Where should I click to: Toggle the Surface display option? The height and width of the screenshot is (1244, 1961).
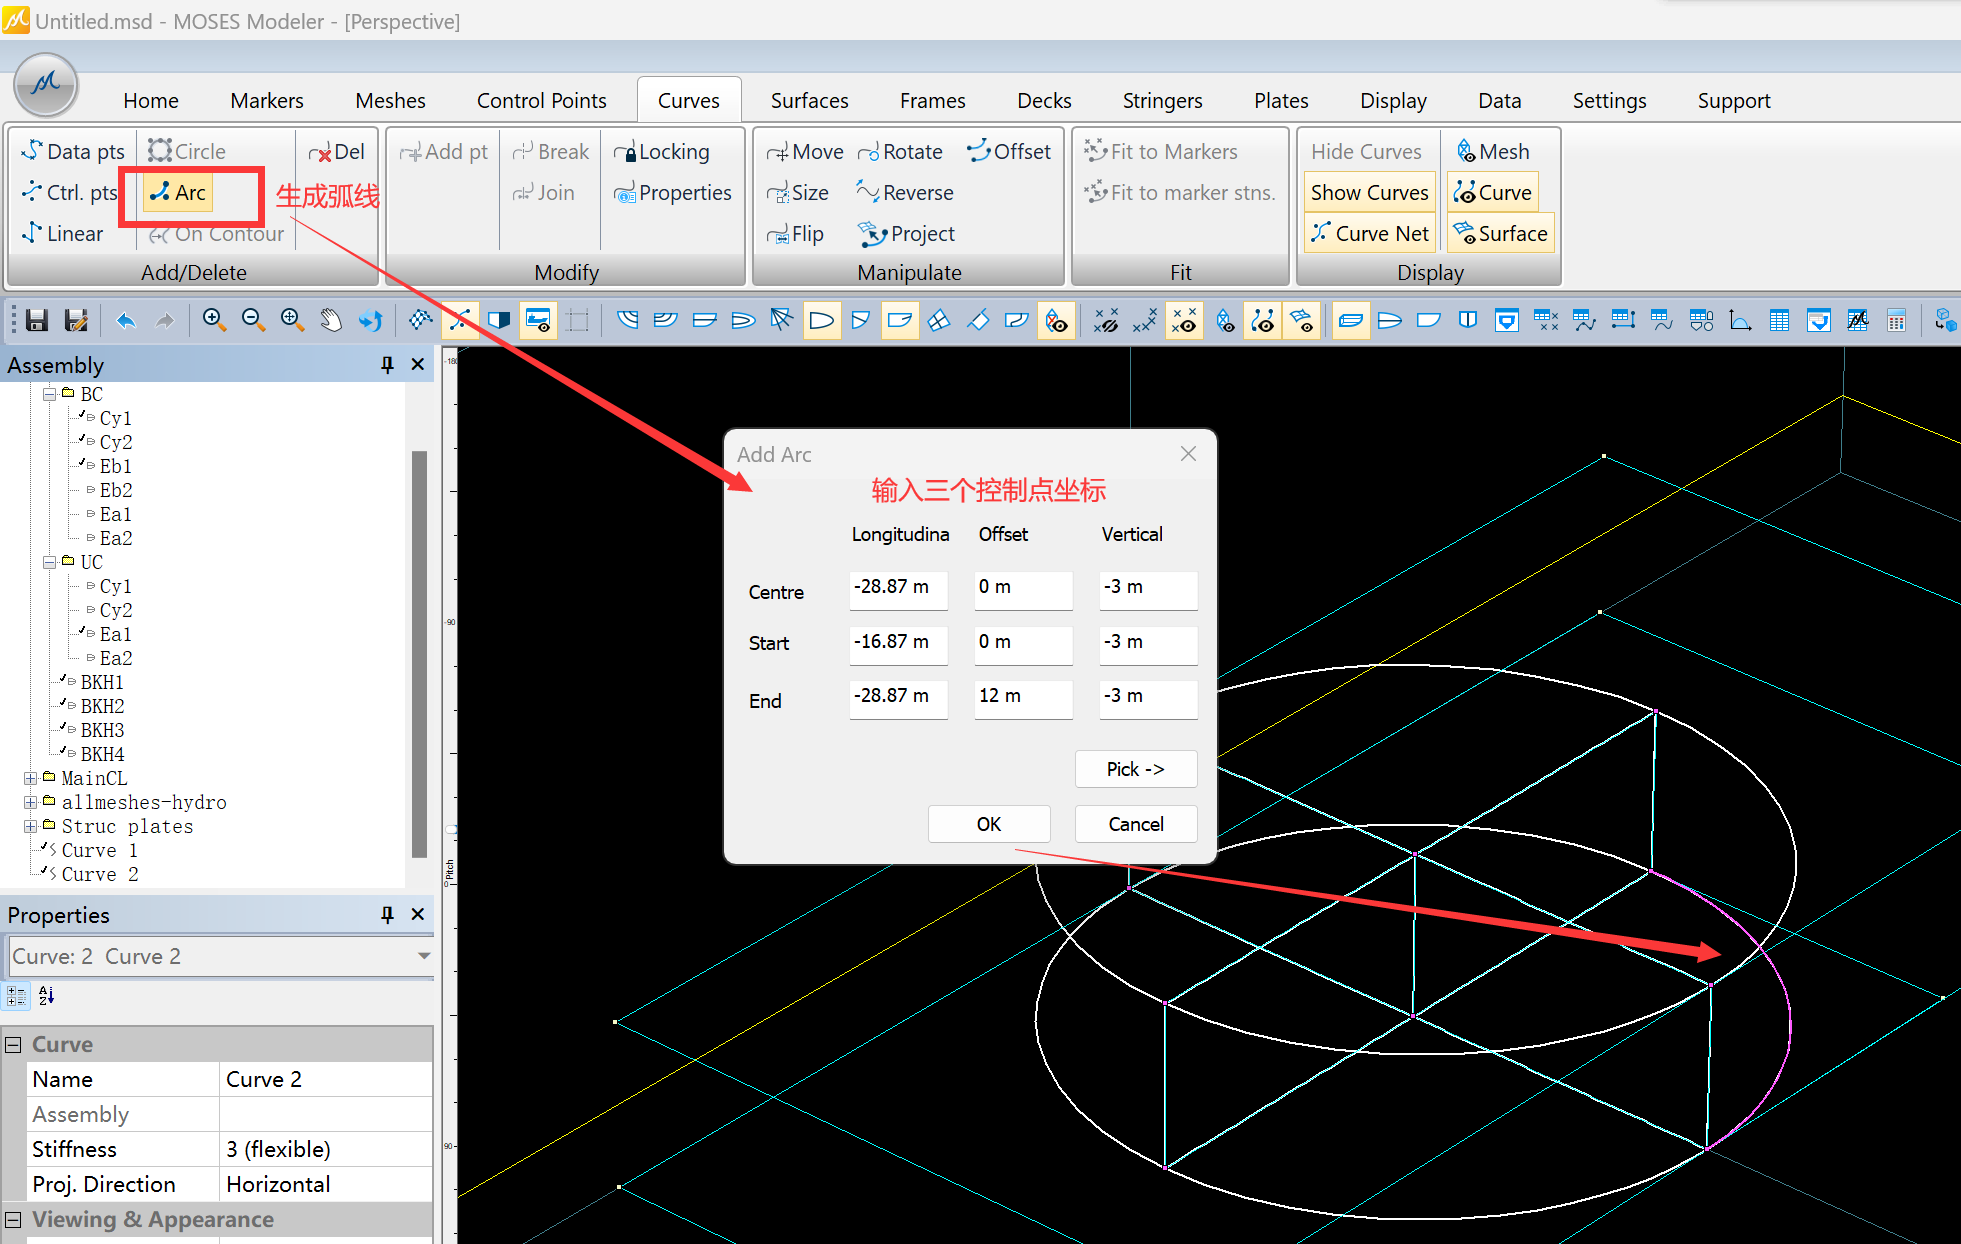click(x=1500, y=234)
